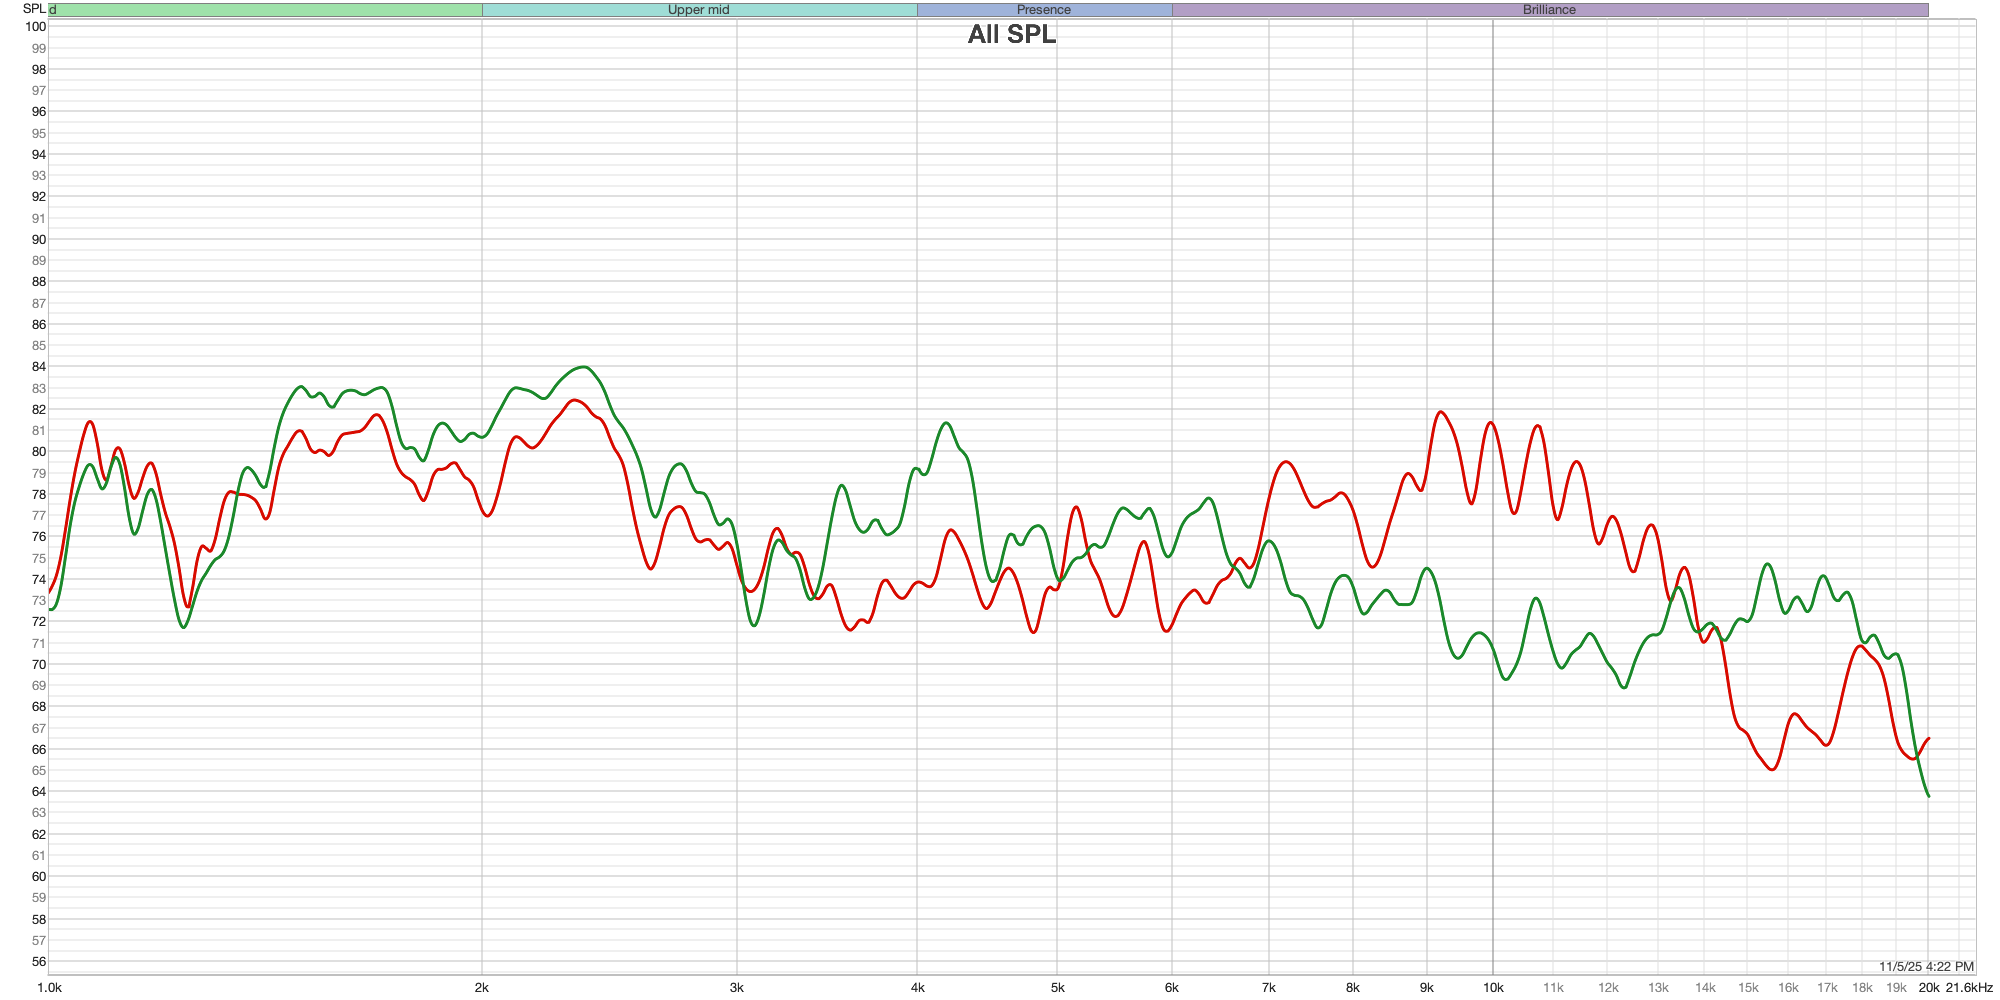Click the 11/5/25 4:22 PM timestamp

point(1926,967)
